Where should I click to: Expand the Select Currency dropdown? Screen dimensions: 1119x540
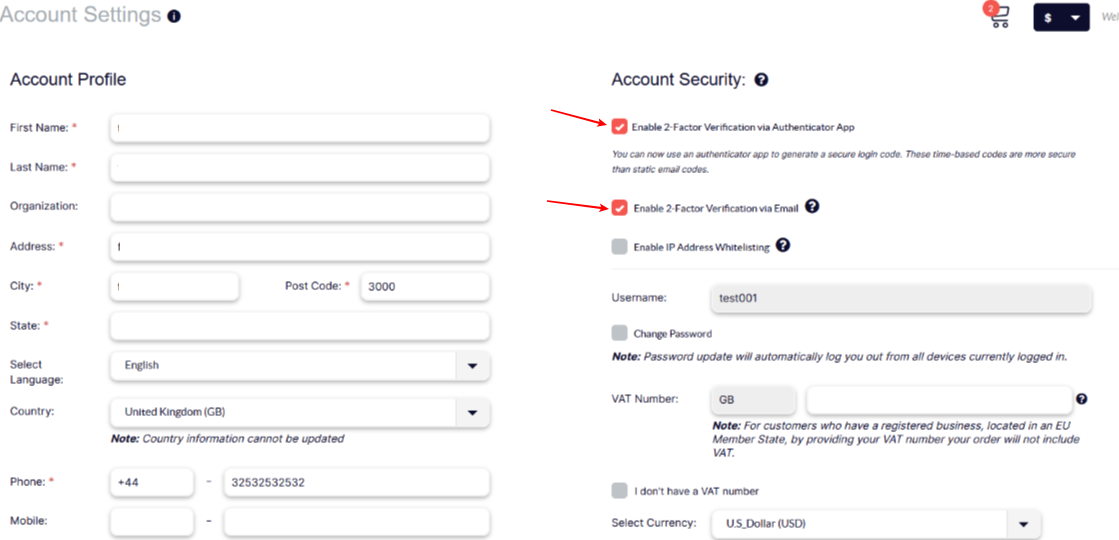click(1023, 524)
